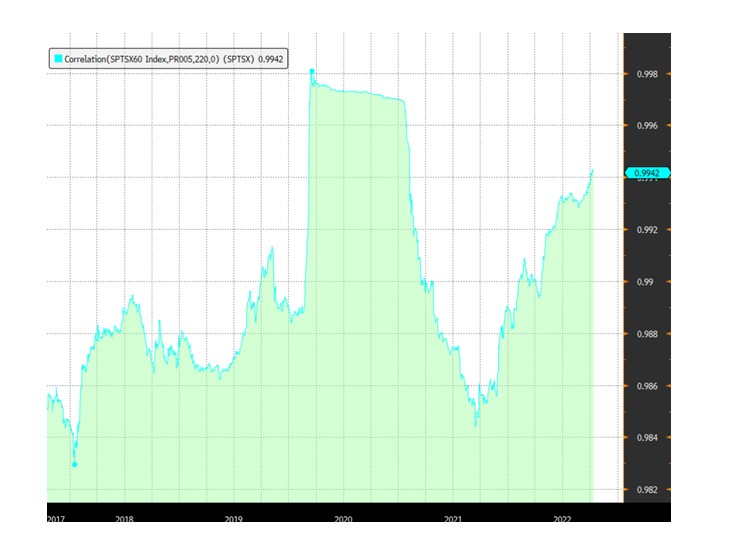Click the 0.984 y-axis value

(646, 438)
